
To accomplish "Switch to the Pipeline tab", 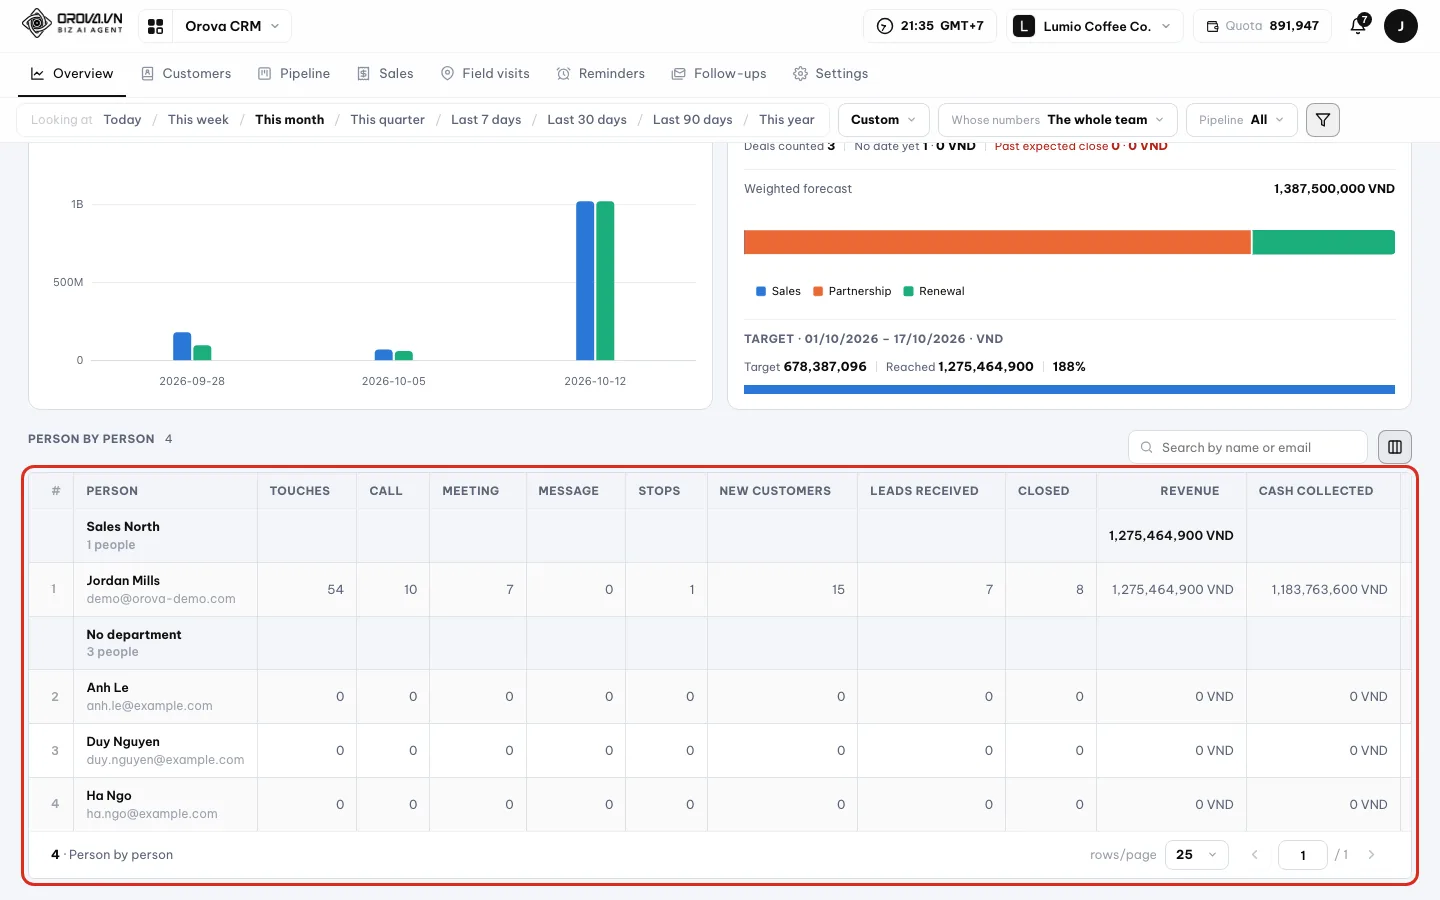I will coord(294,74).
